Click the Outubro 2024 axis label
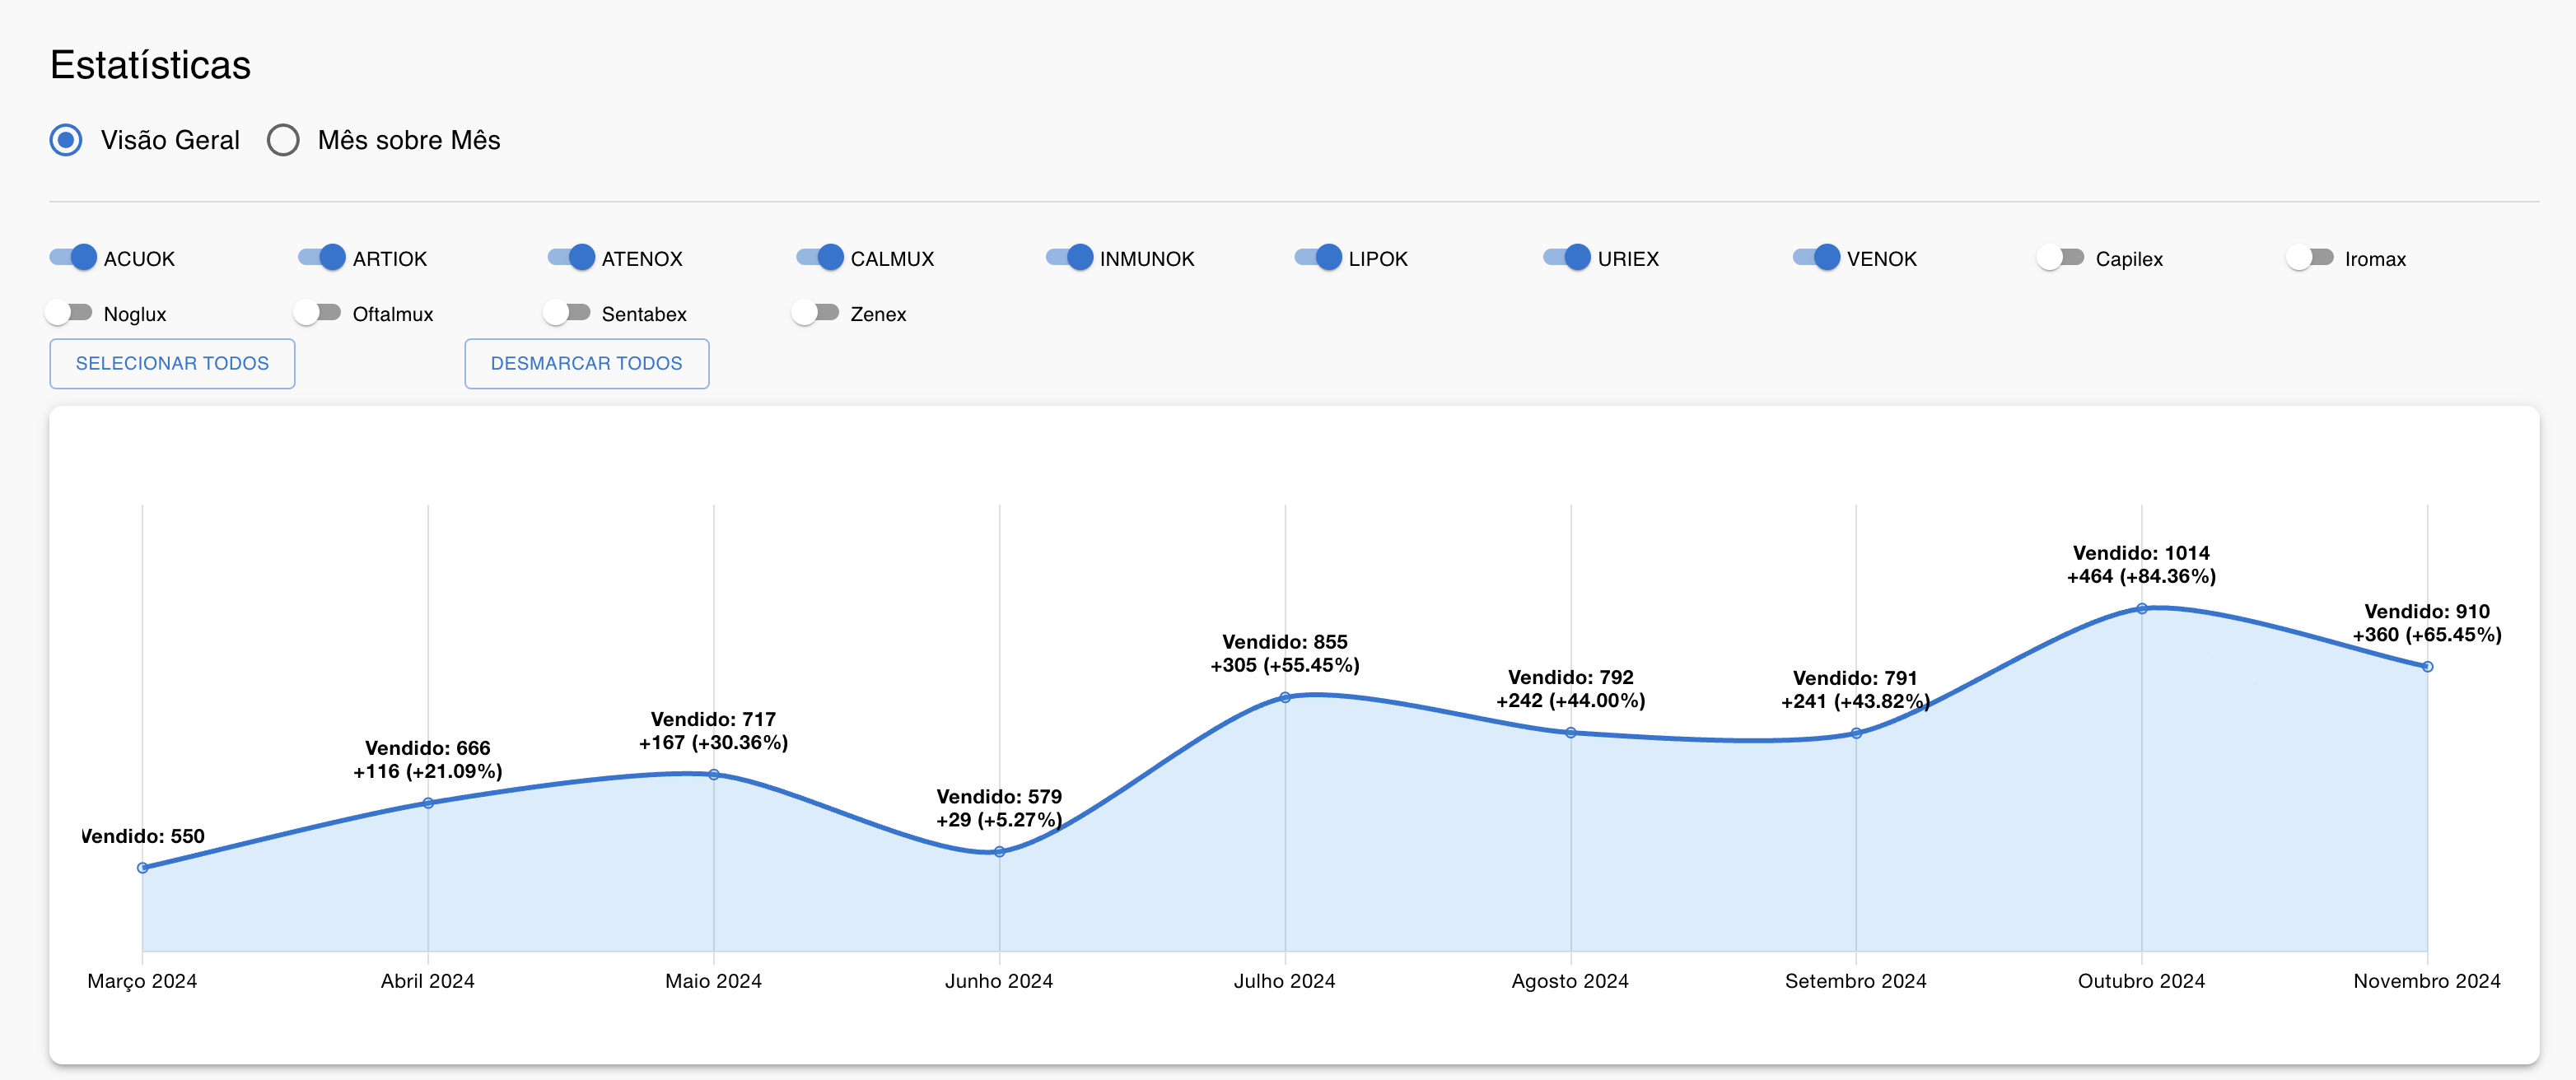2576x1080 pixels. [x=2142, y=981]
